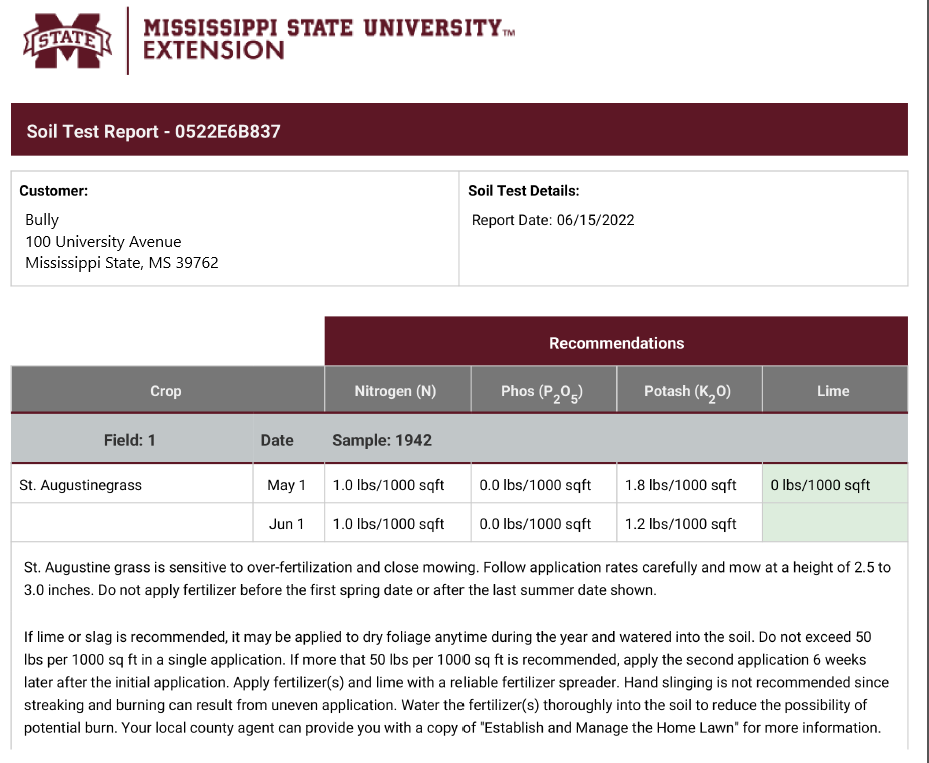Click the Recommendations table header
The width and height of the screenshot is (929, 763).
(x=616, y=342)
